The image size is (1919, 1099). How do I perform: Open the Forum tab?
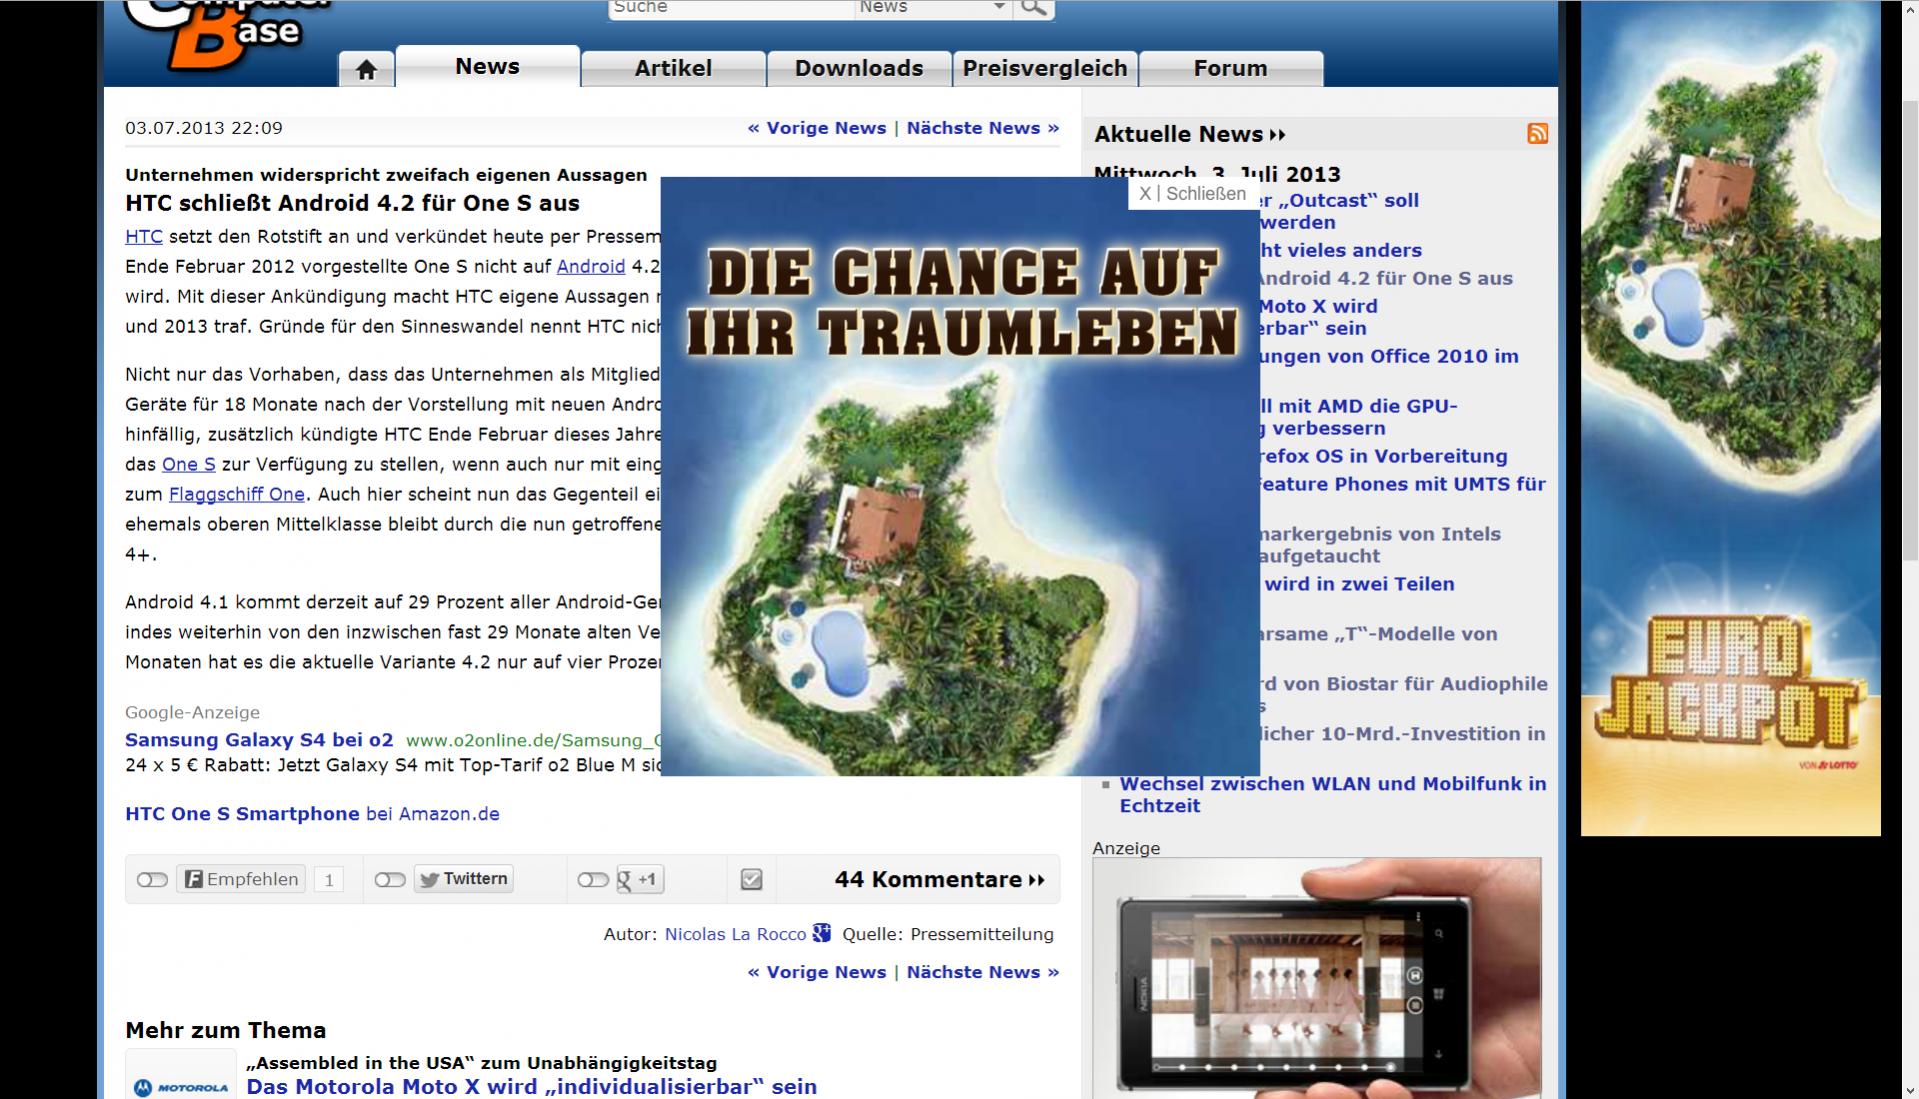click(1231, 68)
